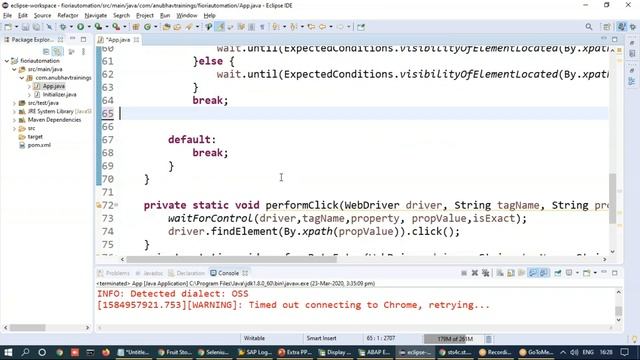Open the Open Console dropdown
640x360 pixels.
tap(595, 273)
